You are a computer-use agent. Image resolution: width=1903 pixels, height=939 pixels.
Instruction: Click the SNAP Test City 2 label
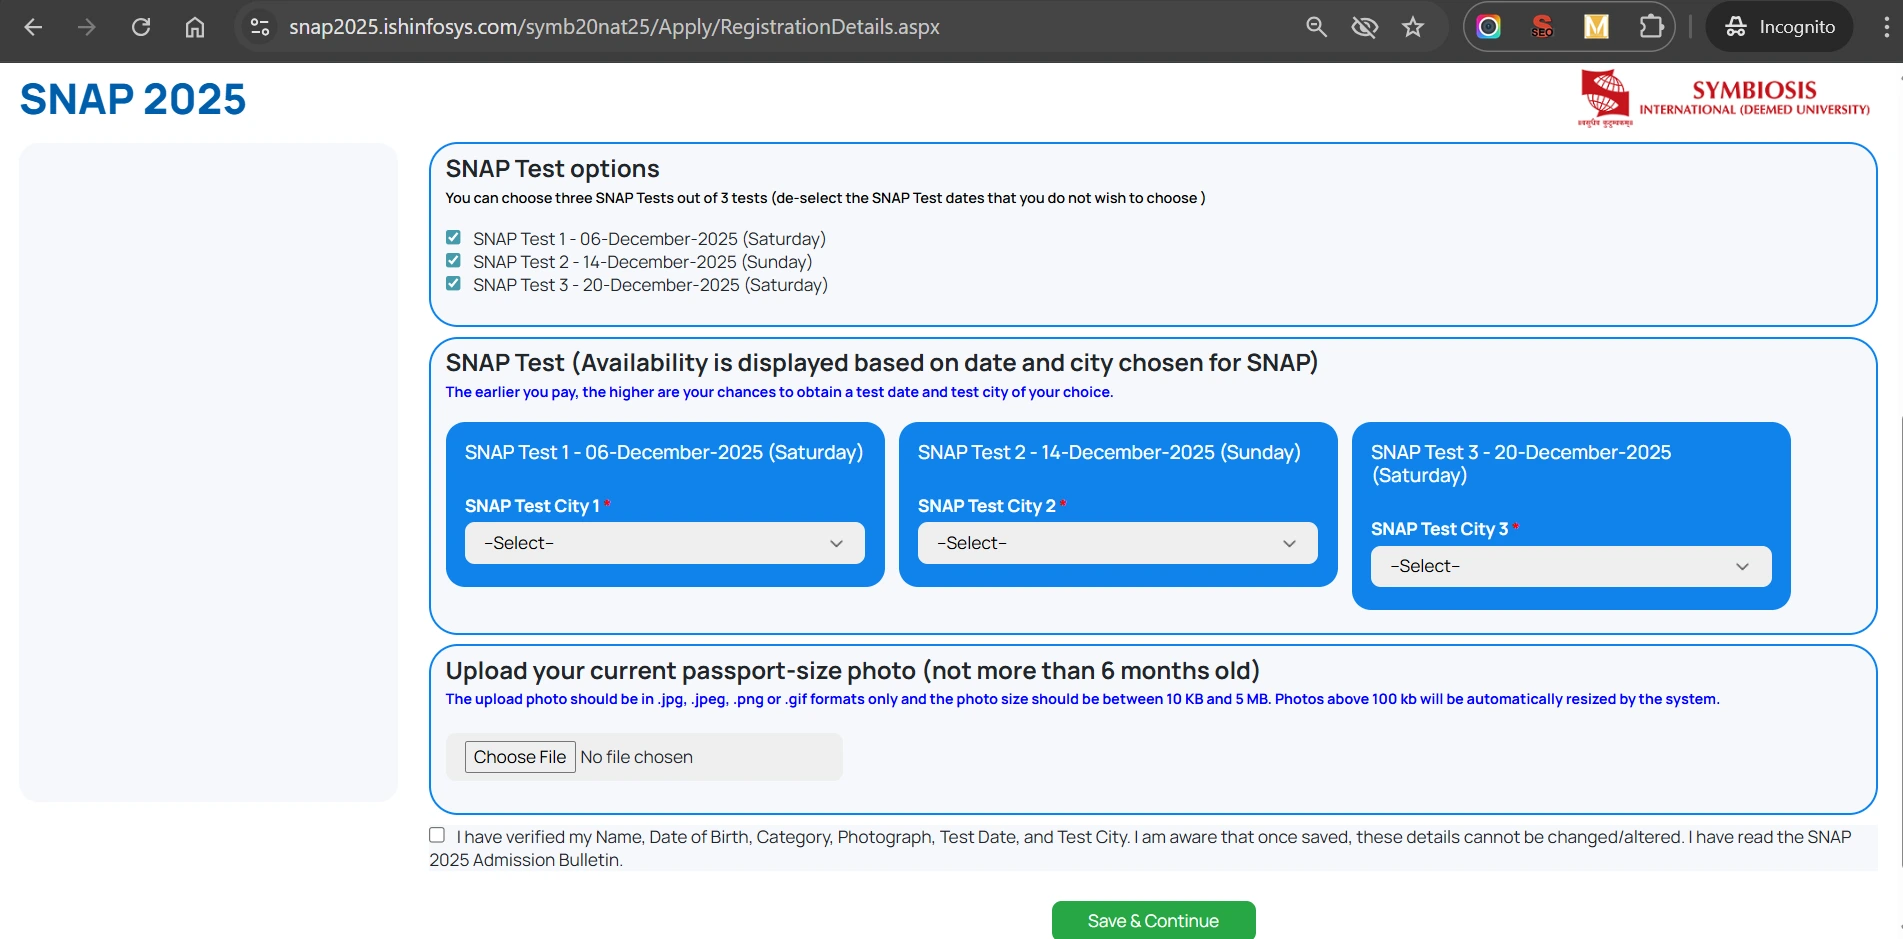[987, 506]
